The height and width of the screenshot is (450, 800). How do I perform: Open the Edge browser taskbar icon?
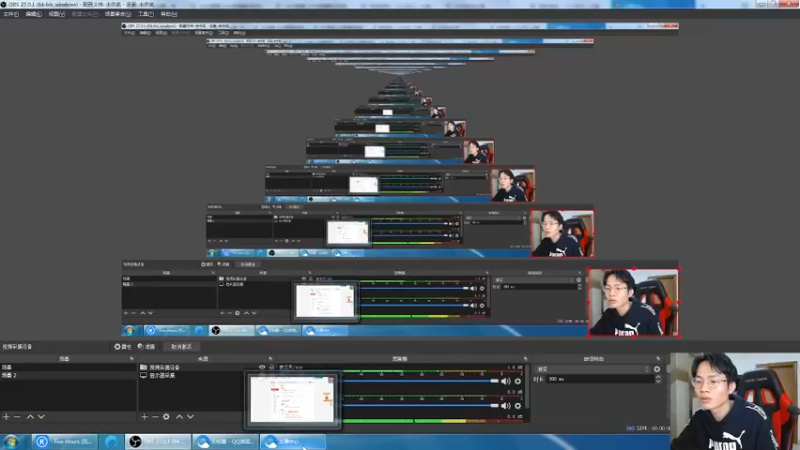tap(111, 441)
